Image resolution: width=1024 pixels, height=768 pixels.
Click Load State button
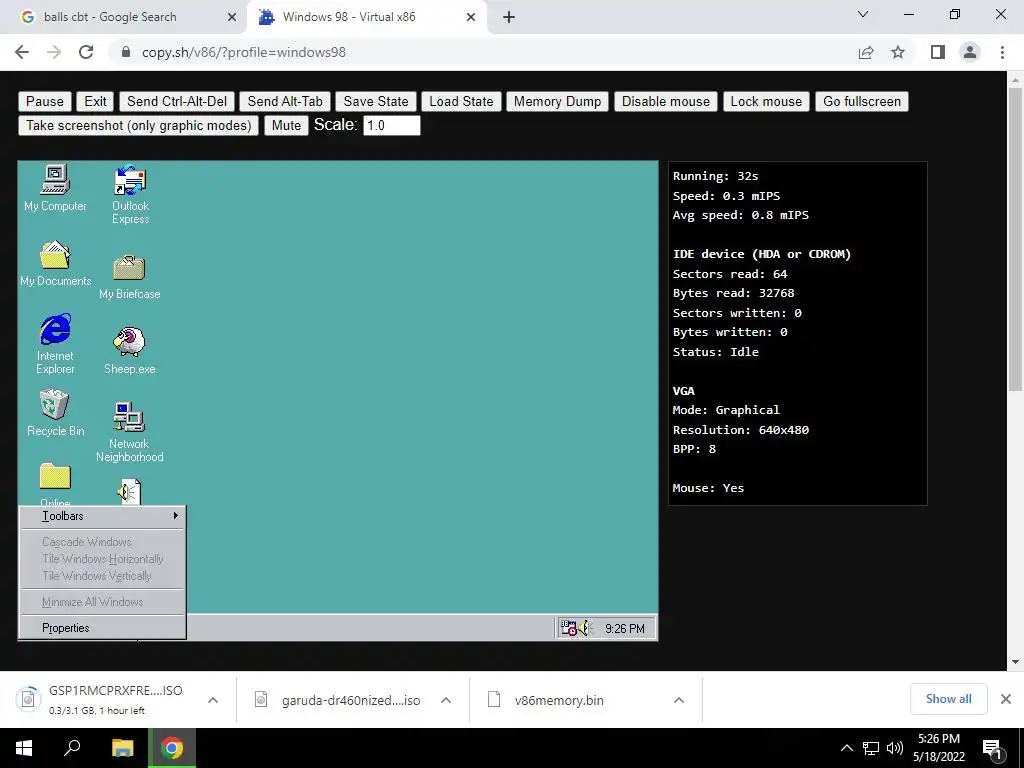coord(461,101)
